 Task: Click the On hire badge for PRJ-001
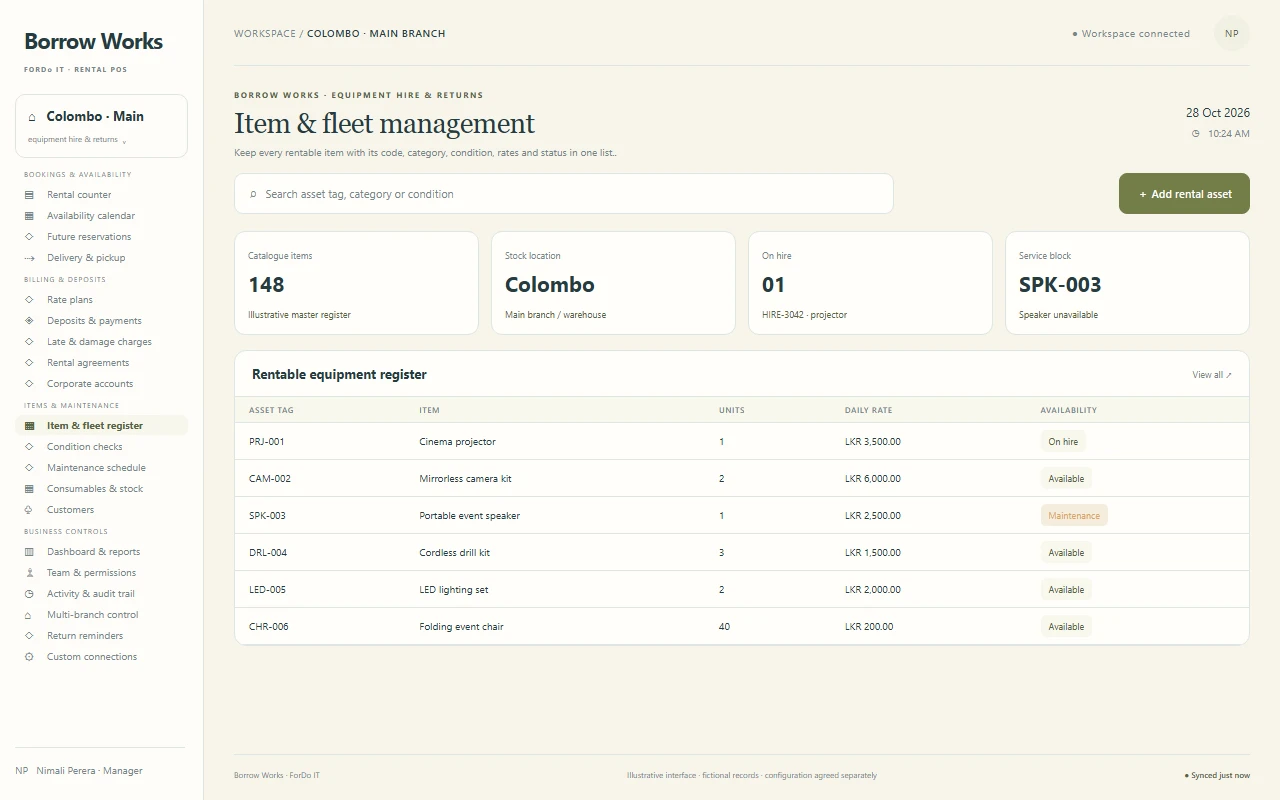coord(1063,442)
